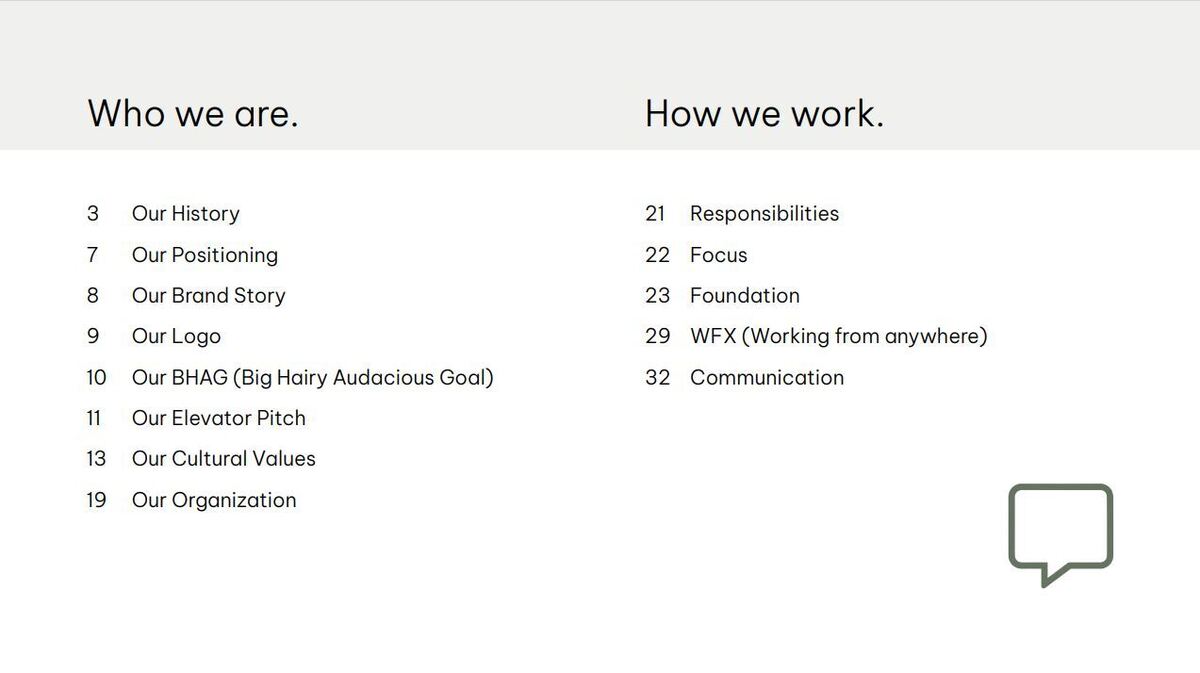Click the "How we work." heading
The height and width of the screenshot is (673, 1200).
coord(765,113)
